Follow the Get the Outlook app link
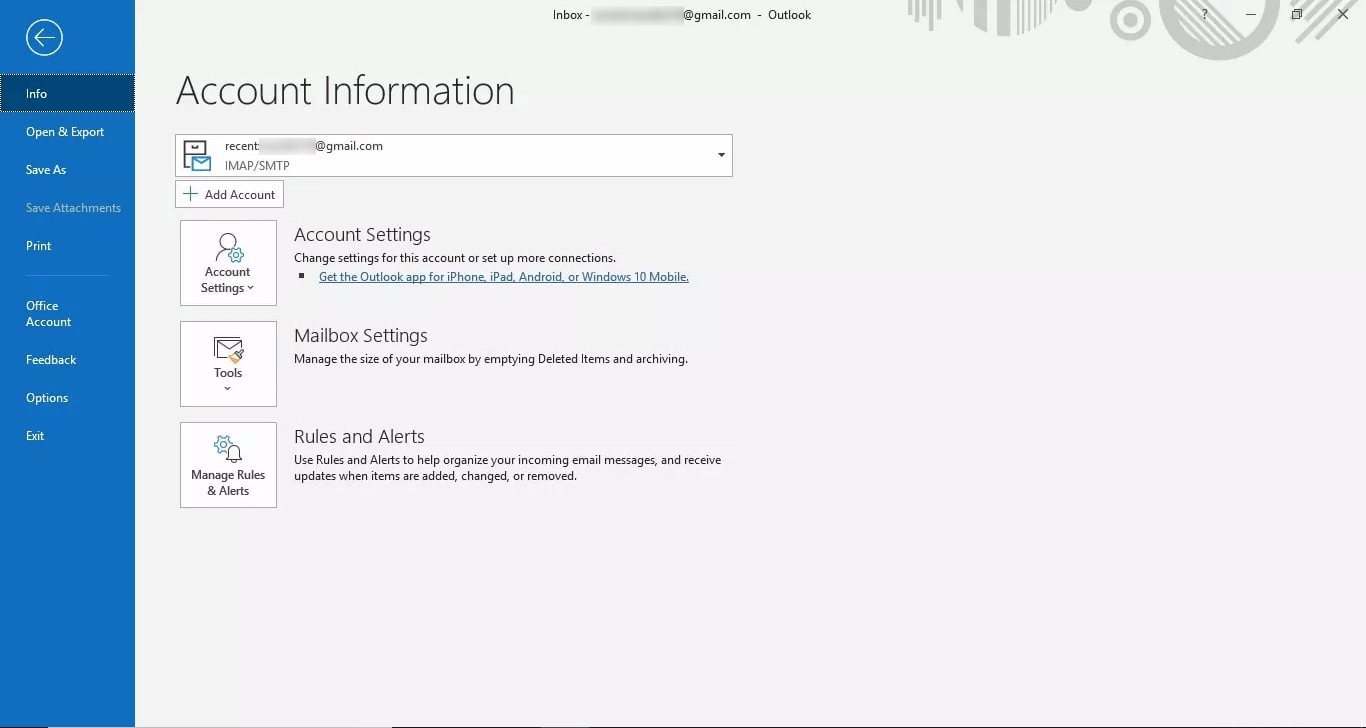Image resolution: width=1366 pixels, height=728 pixels. [x=504, y=277]
